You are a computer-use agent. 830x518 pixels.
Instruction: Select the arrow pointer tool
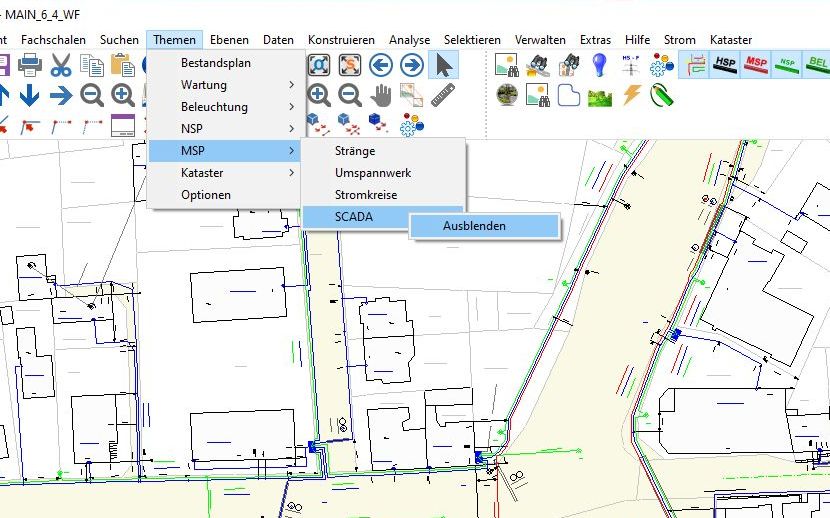[443, 66]
